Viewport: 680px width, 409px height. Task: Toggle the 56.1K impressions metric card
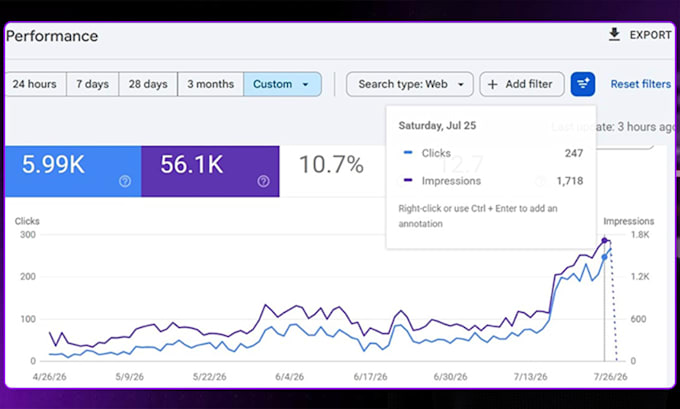click(210, 171)
